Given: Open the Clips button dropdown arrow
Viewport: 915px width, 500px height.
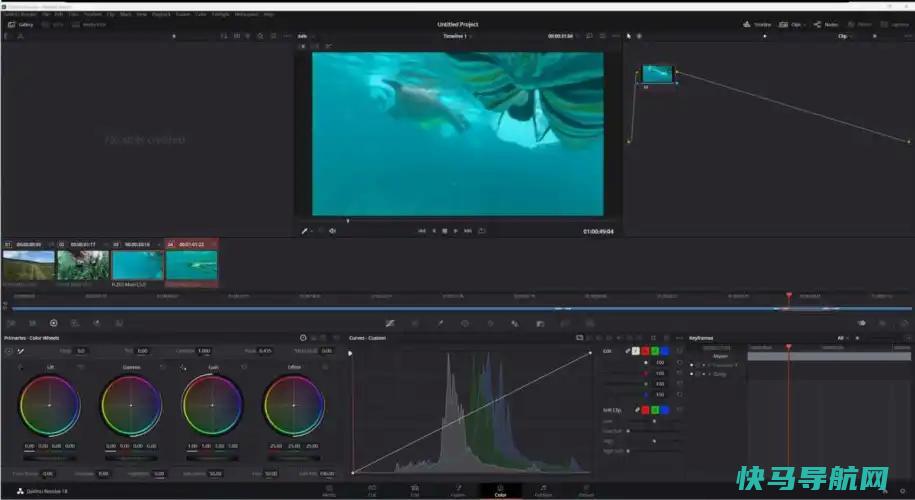Looking at the screenshot, I should 805,25.
